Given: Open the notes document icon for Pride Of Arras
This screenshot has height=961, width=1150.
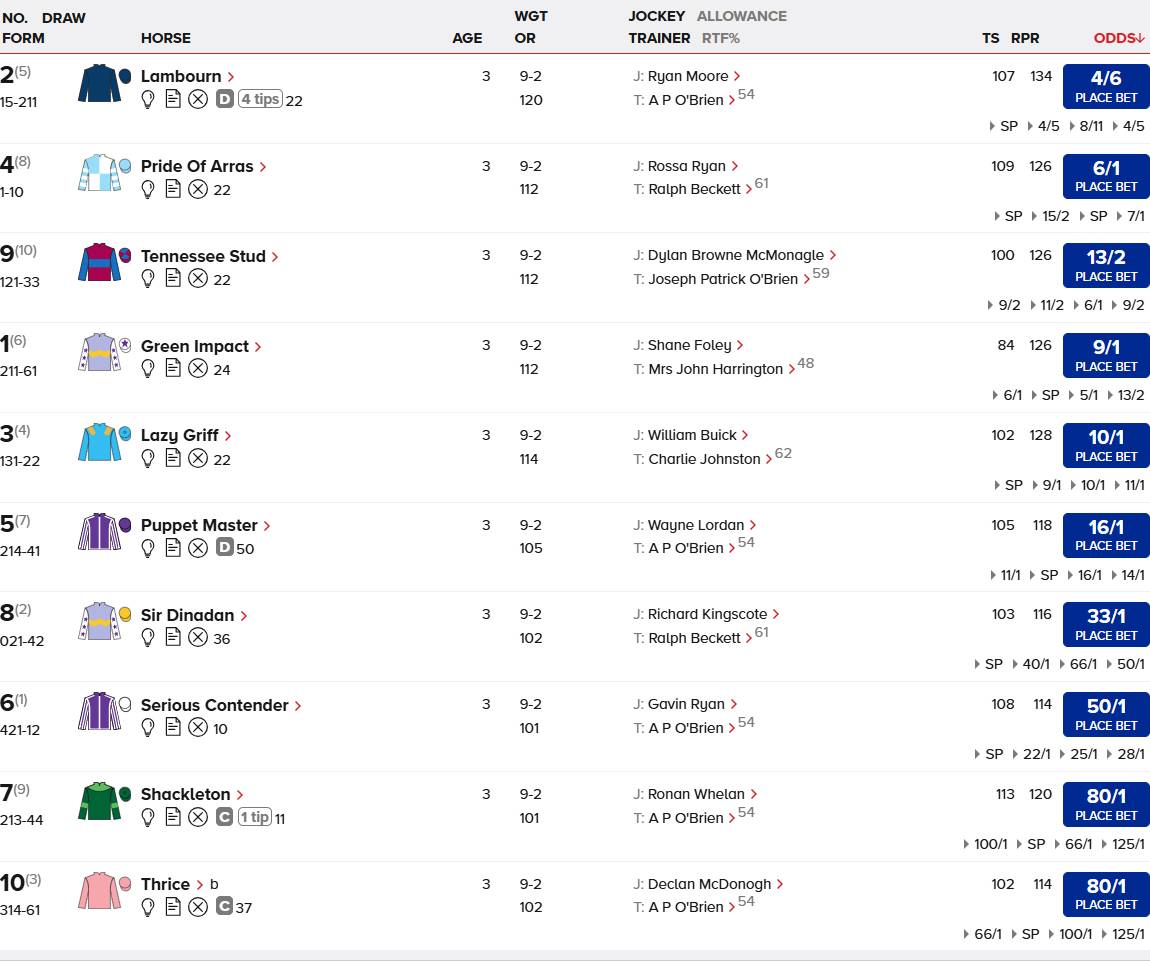Looking at the screenshot, I should (x=173, y=189).
